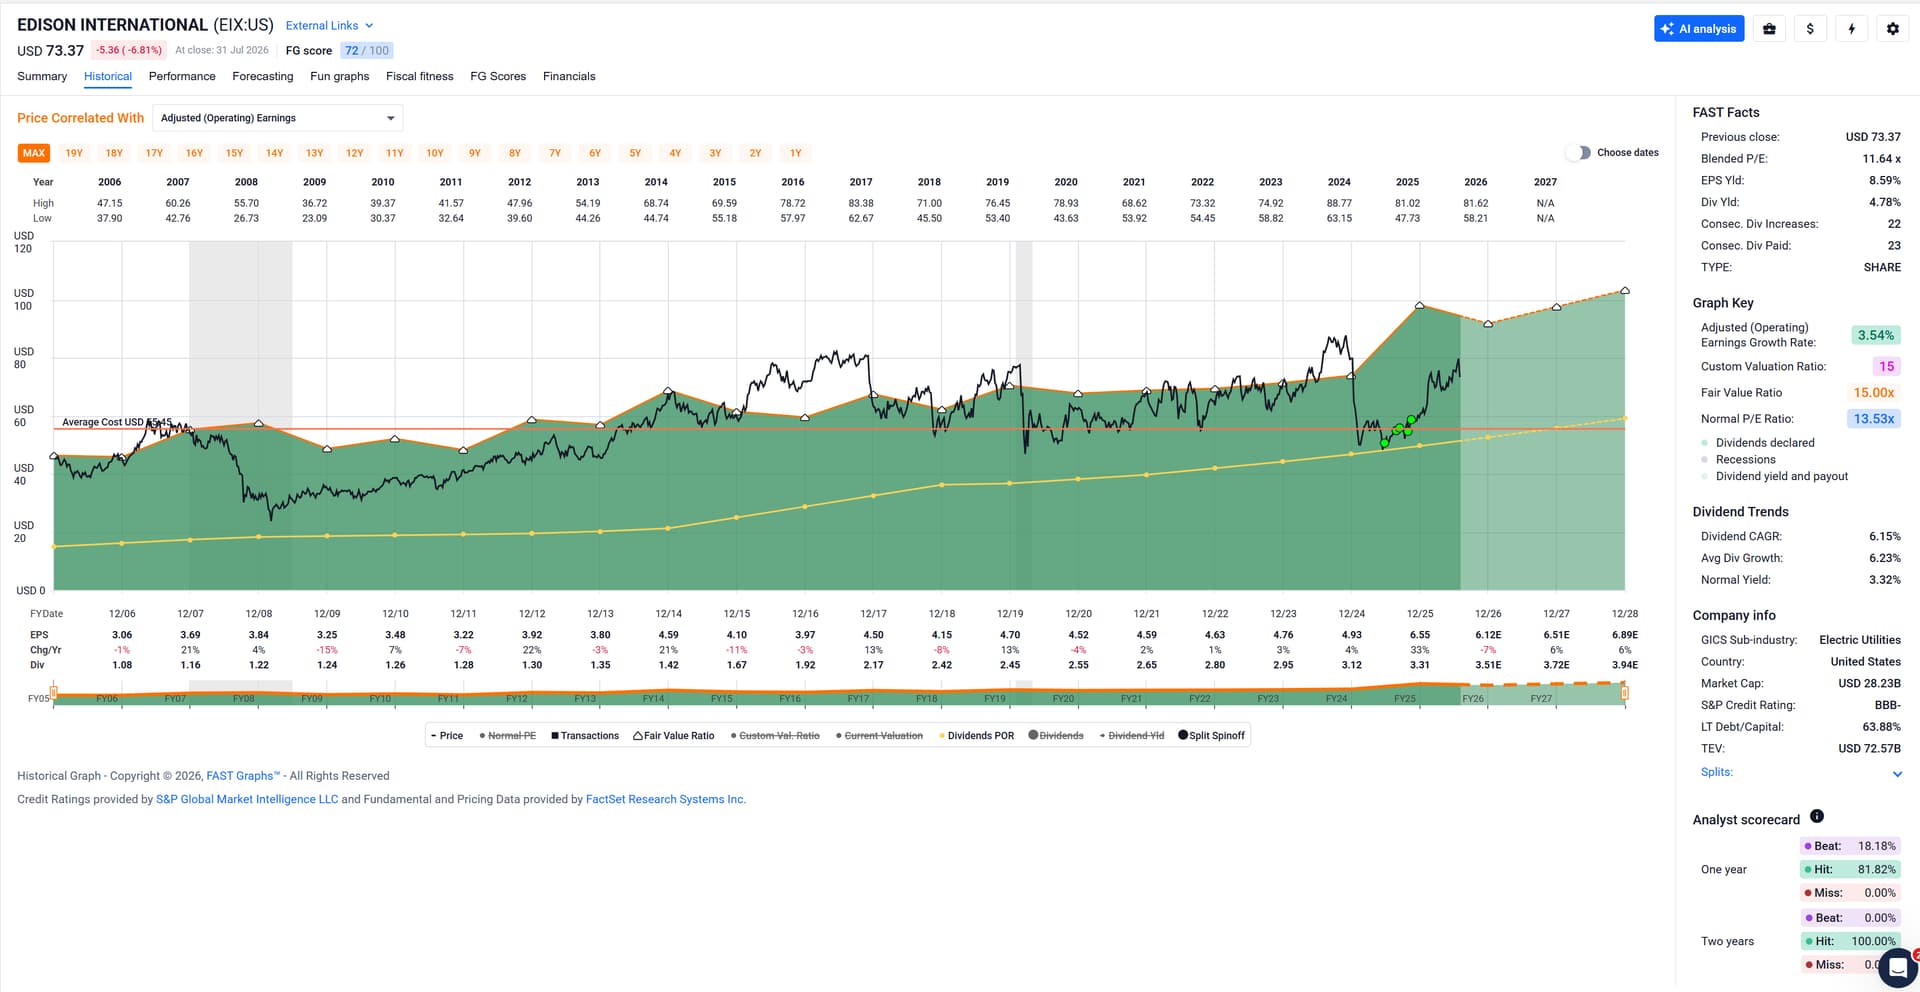1920x992 pixels.
Task: Click the orange Fair Value Ratio 15.00x
Action: (x=1874, y=393)
